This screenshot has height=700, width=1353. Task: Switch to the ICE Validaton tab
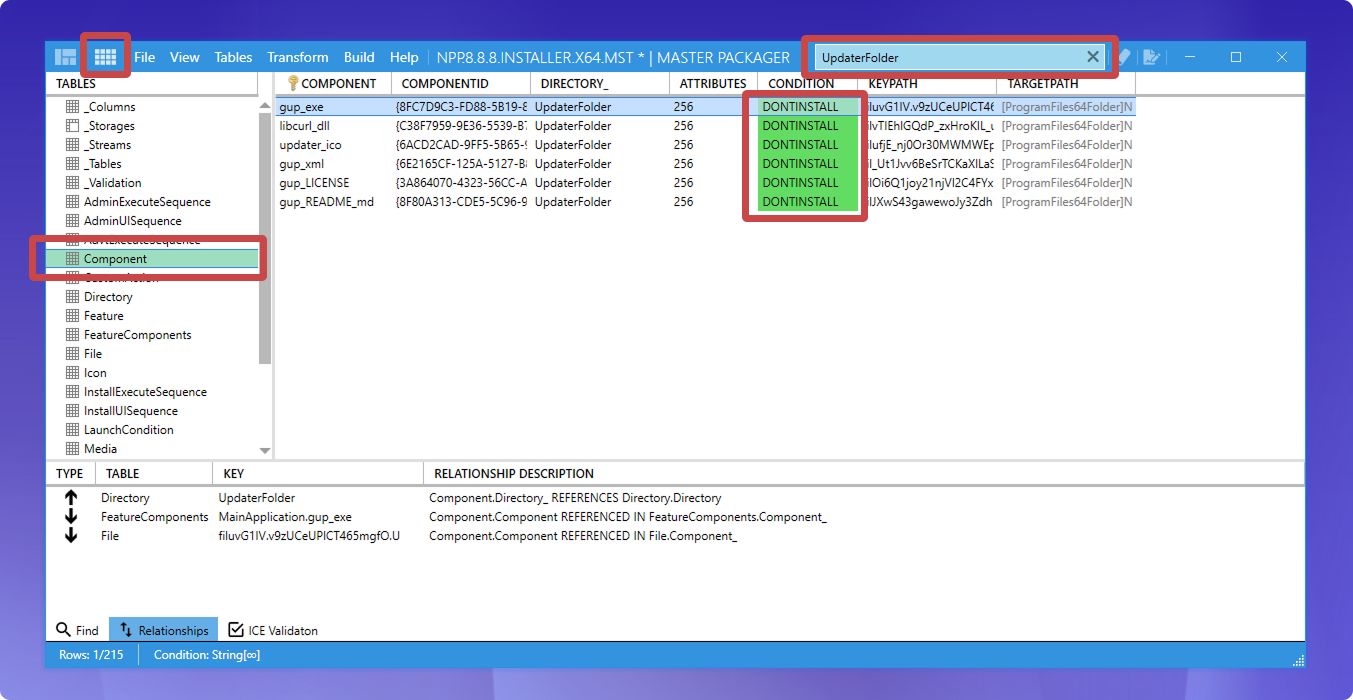click(273, 630)
